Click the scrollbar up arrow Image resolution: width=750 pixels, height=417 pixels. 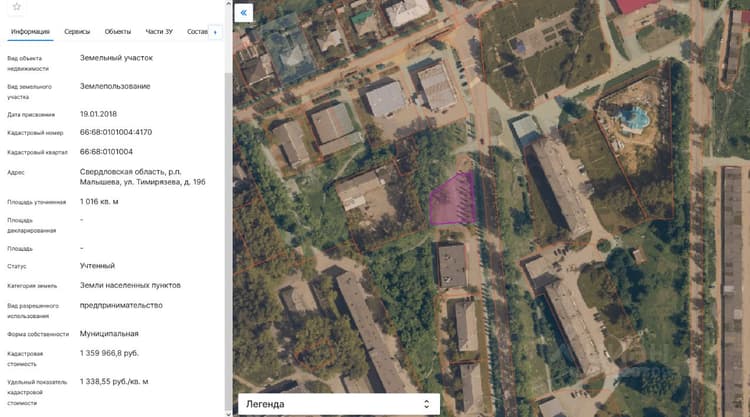228,3
